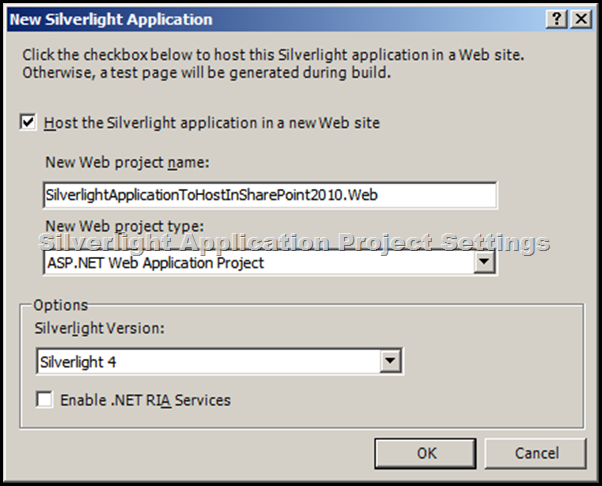Expand the Silverlight Version dropdown arrow
The image size is (602, 486).
point(390,361)
